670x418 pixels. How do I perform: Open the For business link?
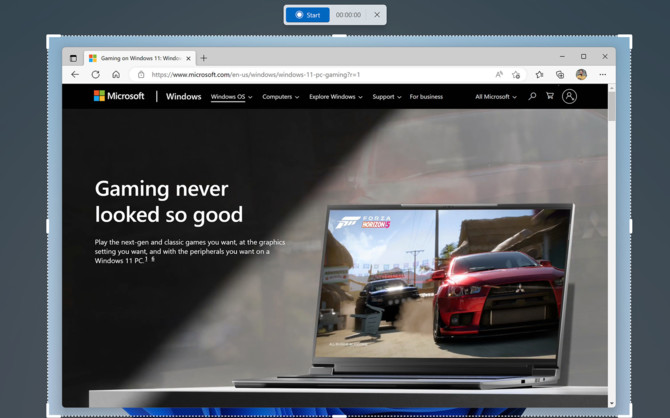(x=426, y=97)
